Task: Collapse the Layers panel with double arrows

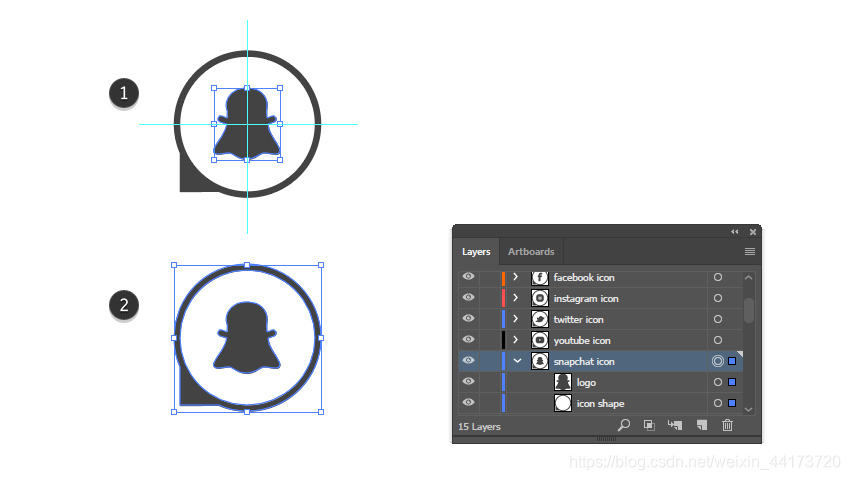Action: 735,232
